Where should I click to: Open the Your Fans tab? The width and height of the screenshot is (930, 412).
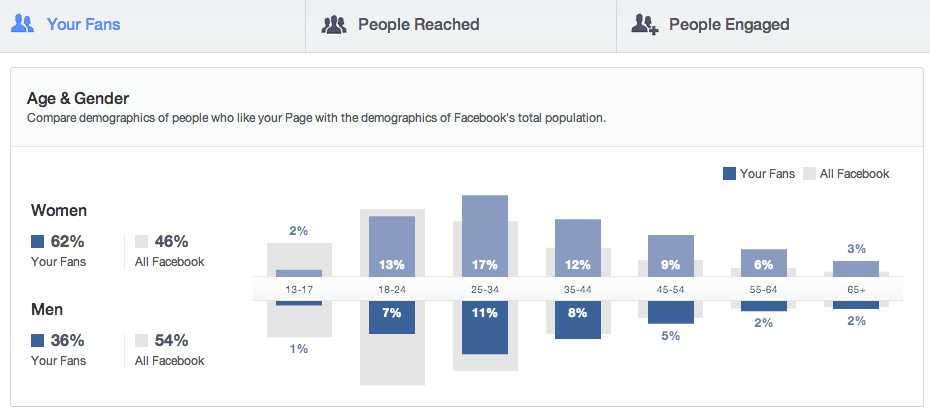[152, 26]
